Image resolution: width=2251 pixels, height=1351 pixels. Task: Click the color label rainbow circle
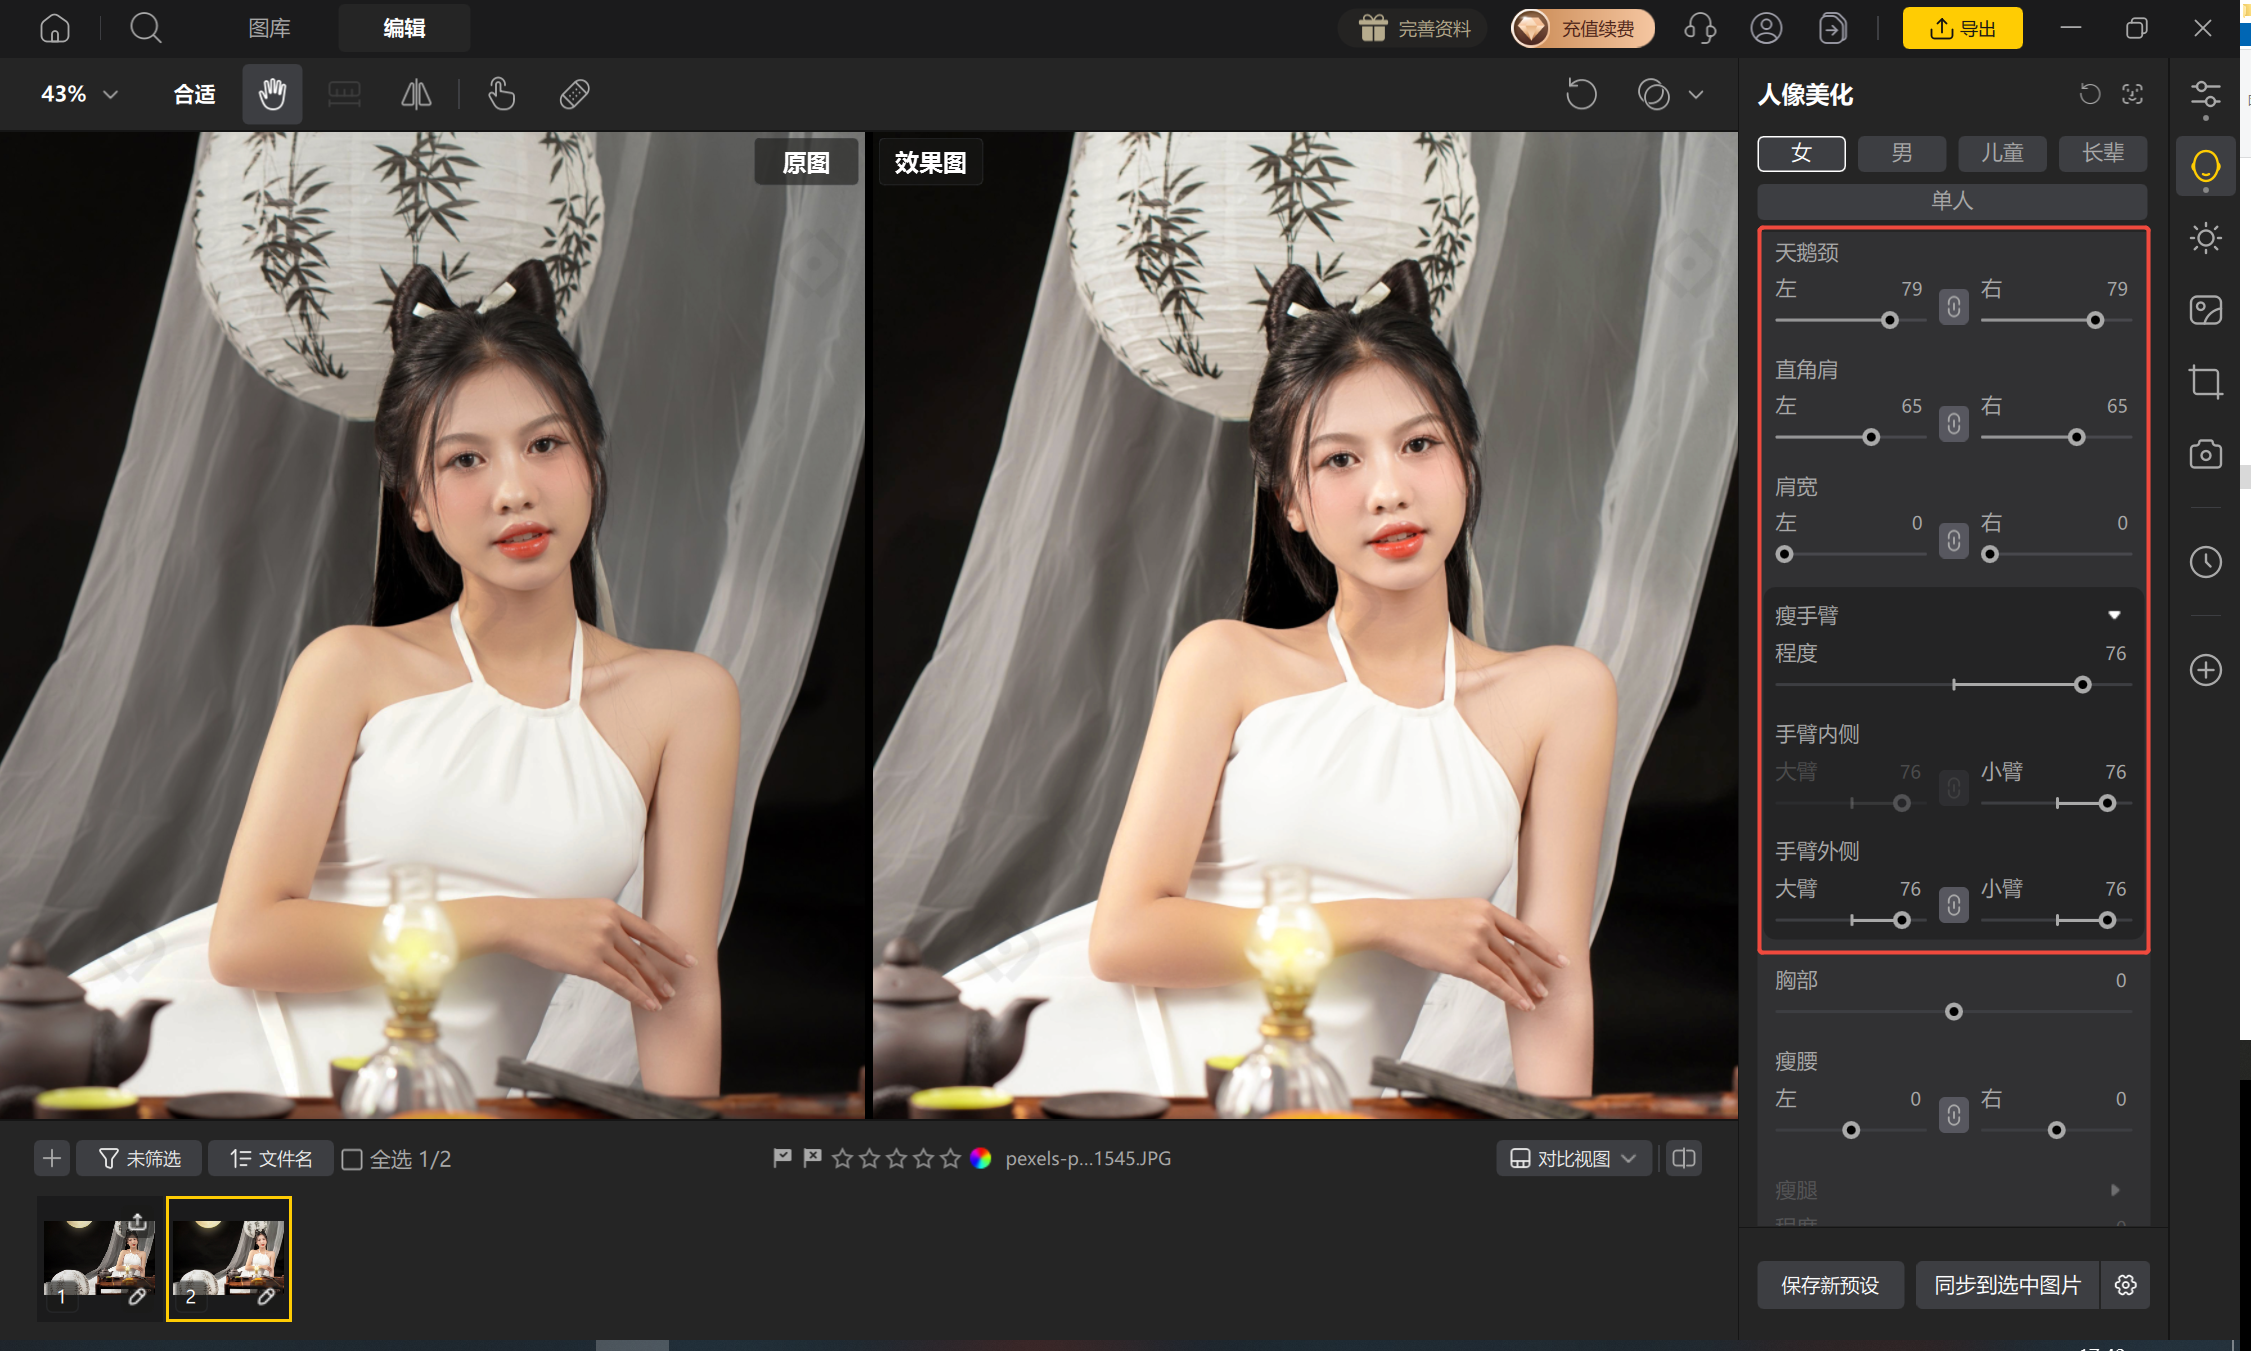[980, 1158]
